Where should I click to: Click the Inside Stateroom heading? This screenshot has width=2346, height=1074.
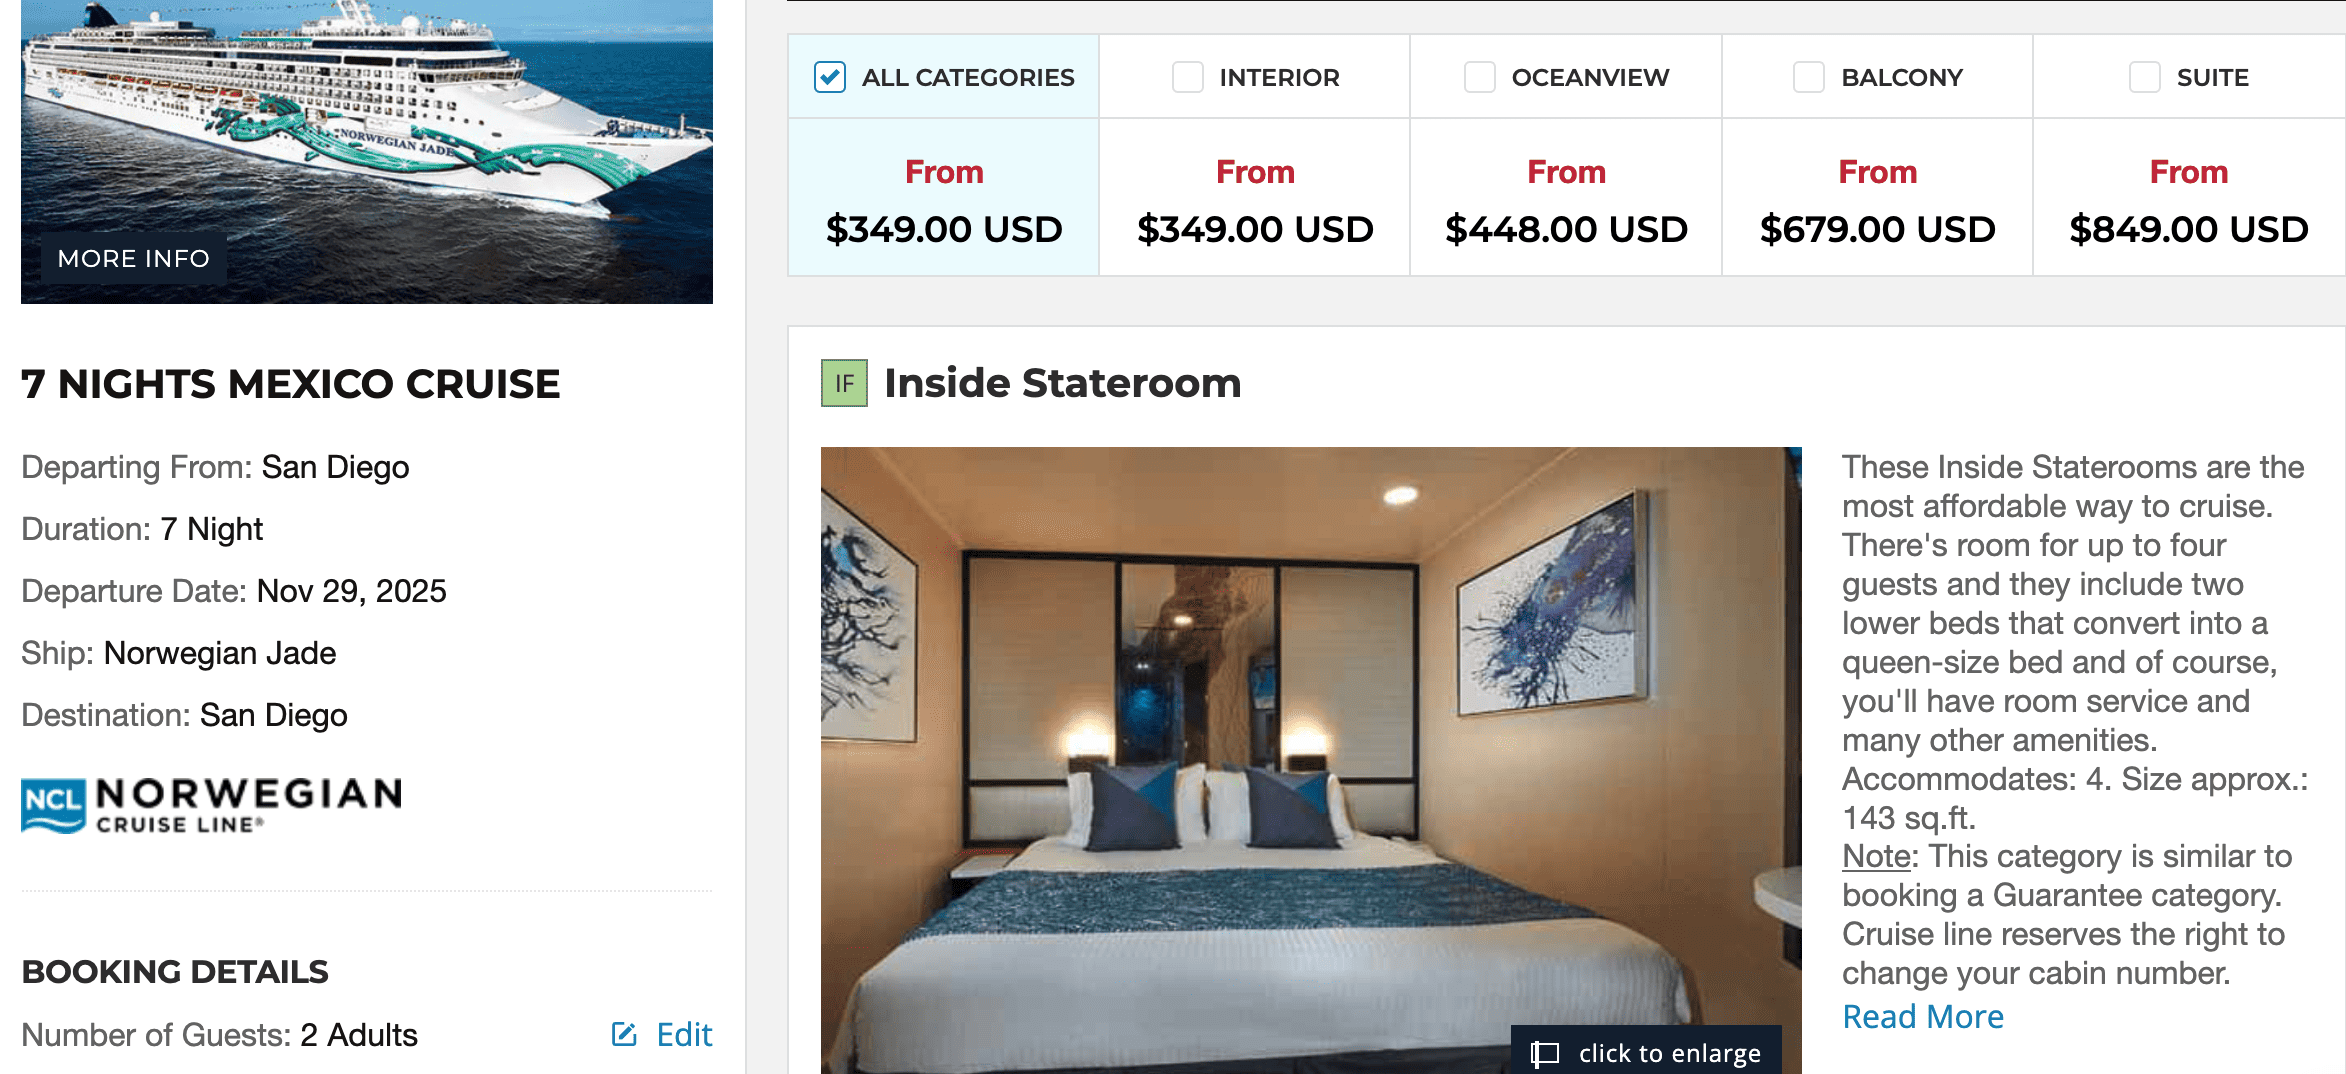(1062, 383)
